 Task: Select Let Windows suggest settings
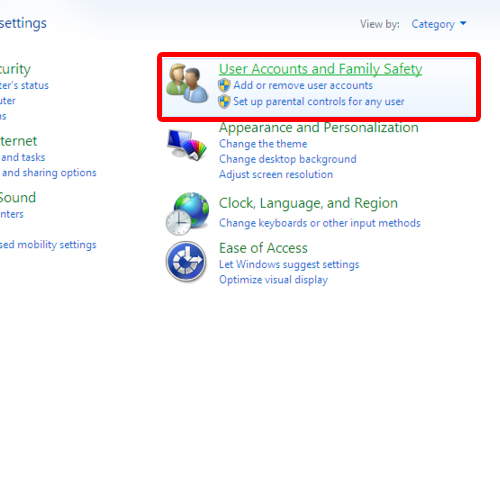289,264
